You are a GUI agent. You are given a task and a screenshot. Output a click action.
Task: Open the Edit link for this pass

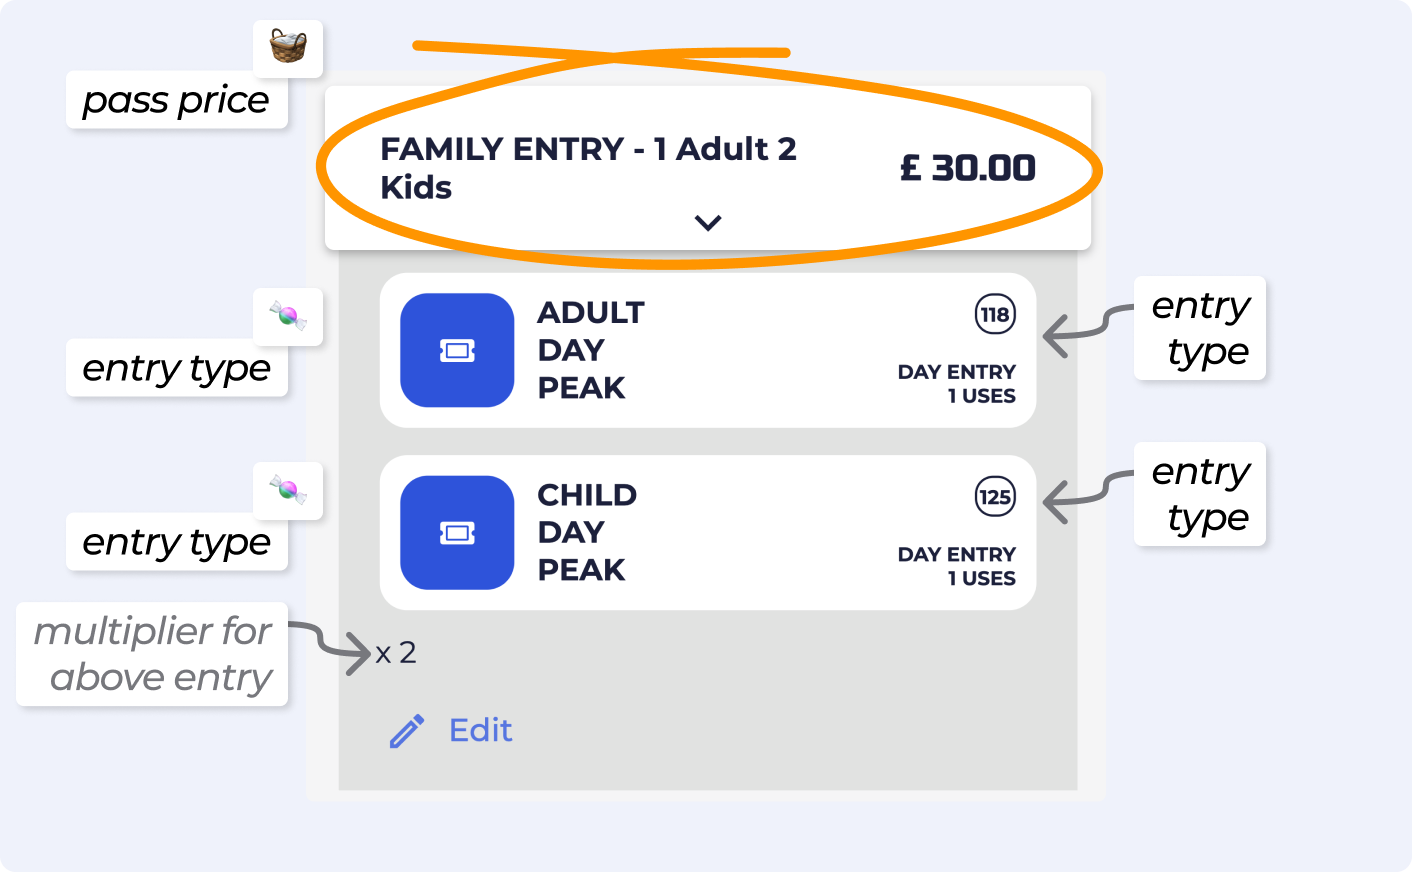[x=480, y=731]
